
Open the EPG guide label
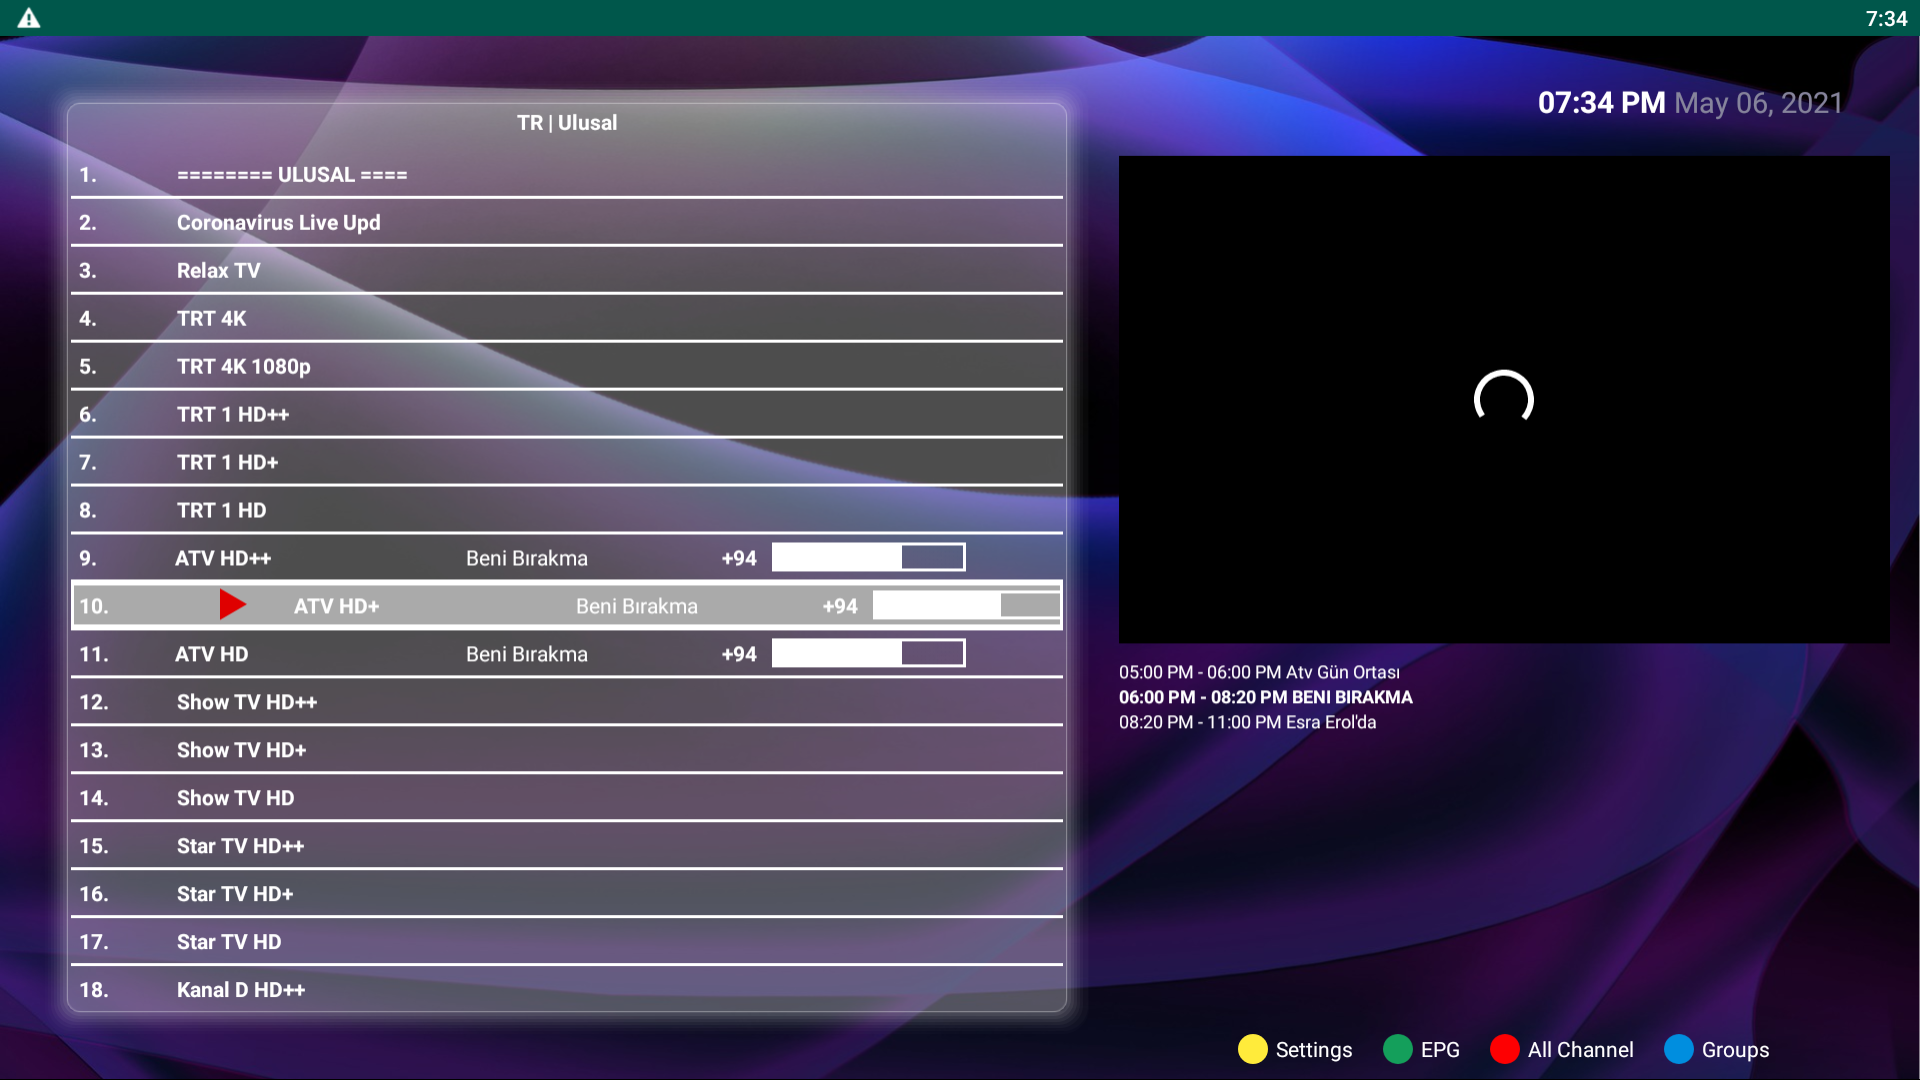tap(1440, 1050)
